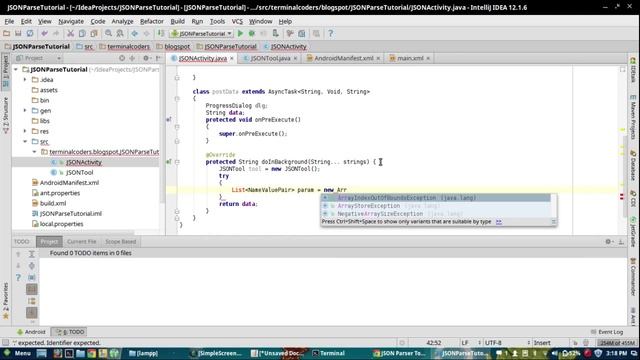Toggle the Android tool window button
The image size is (640, 360).
(x=31, y=332)
